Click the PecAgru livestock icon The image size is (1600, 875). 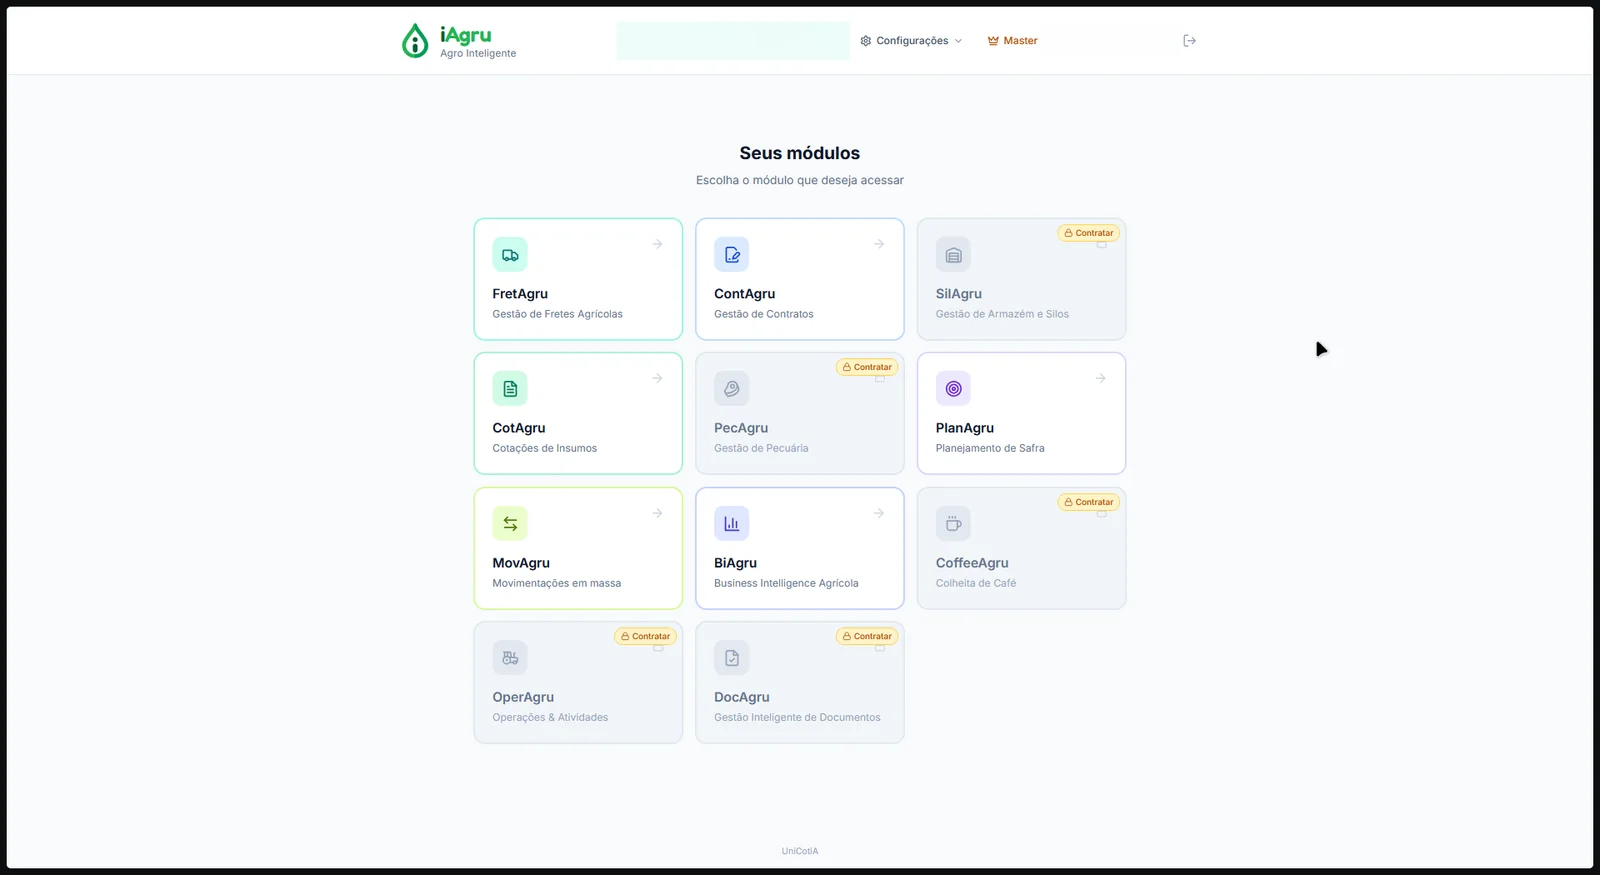(732, 389)
